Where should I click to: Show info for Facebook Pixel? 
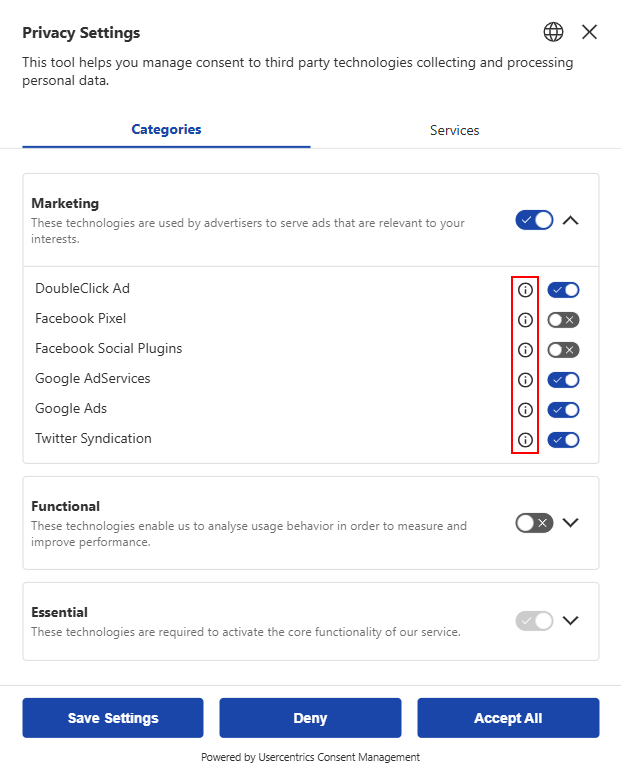525,320
